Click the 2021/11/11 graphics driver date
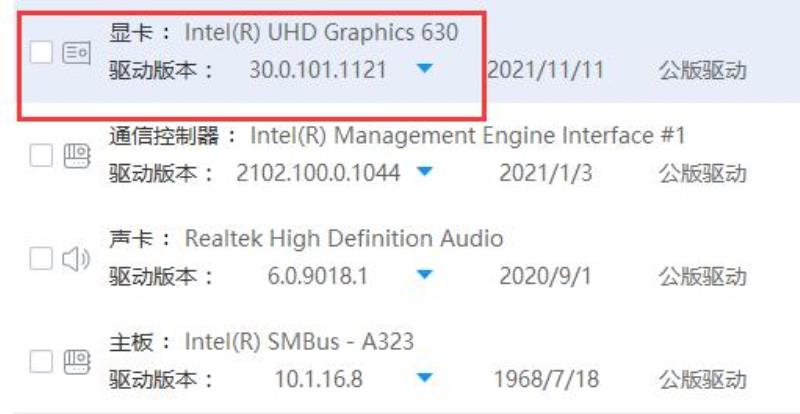The height and width of the screenshot is (414, 800). [x=545, y=70]
